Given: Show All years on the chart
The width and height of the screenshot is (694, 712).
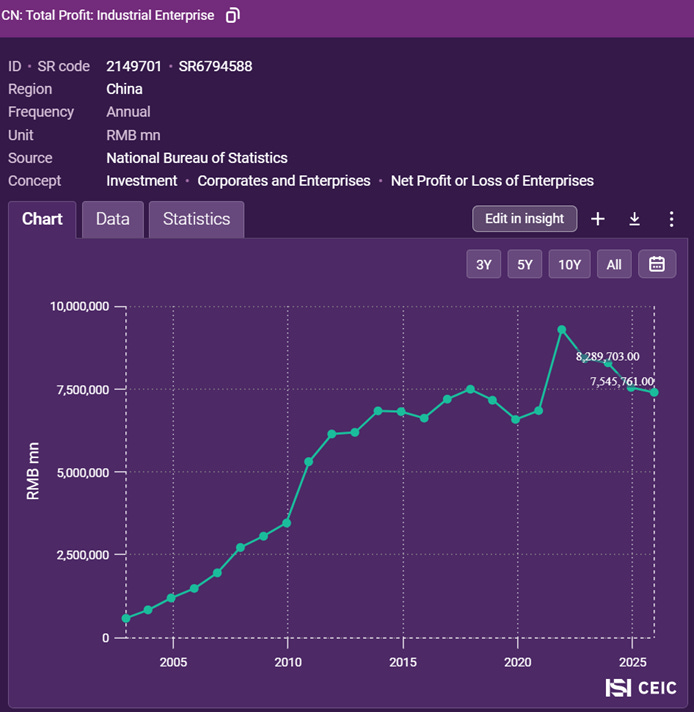Looking at the screenshot, I should point(614,264).
